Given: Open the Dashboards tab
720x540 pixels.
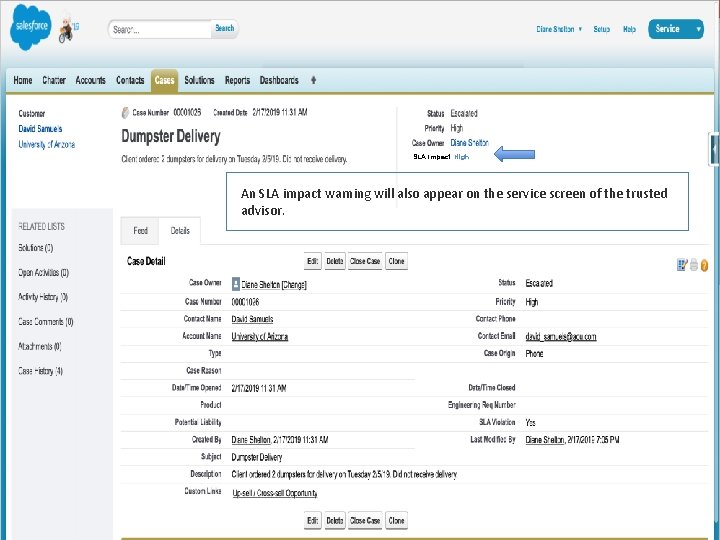Looking at the screenshot, I should (x=279, y=80).
